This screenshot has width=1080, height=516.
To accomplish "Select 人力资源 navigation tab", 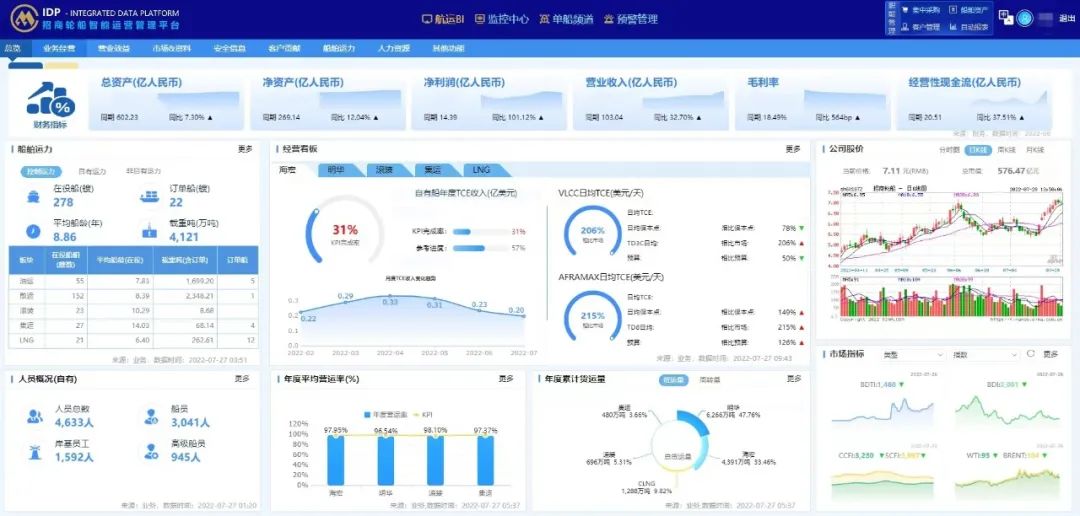I will click(x=393, y=48).
